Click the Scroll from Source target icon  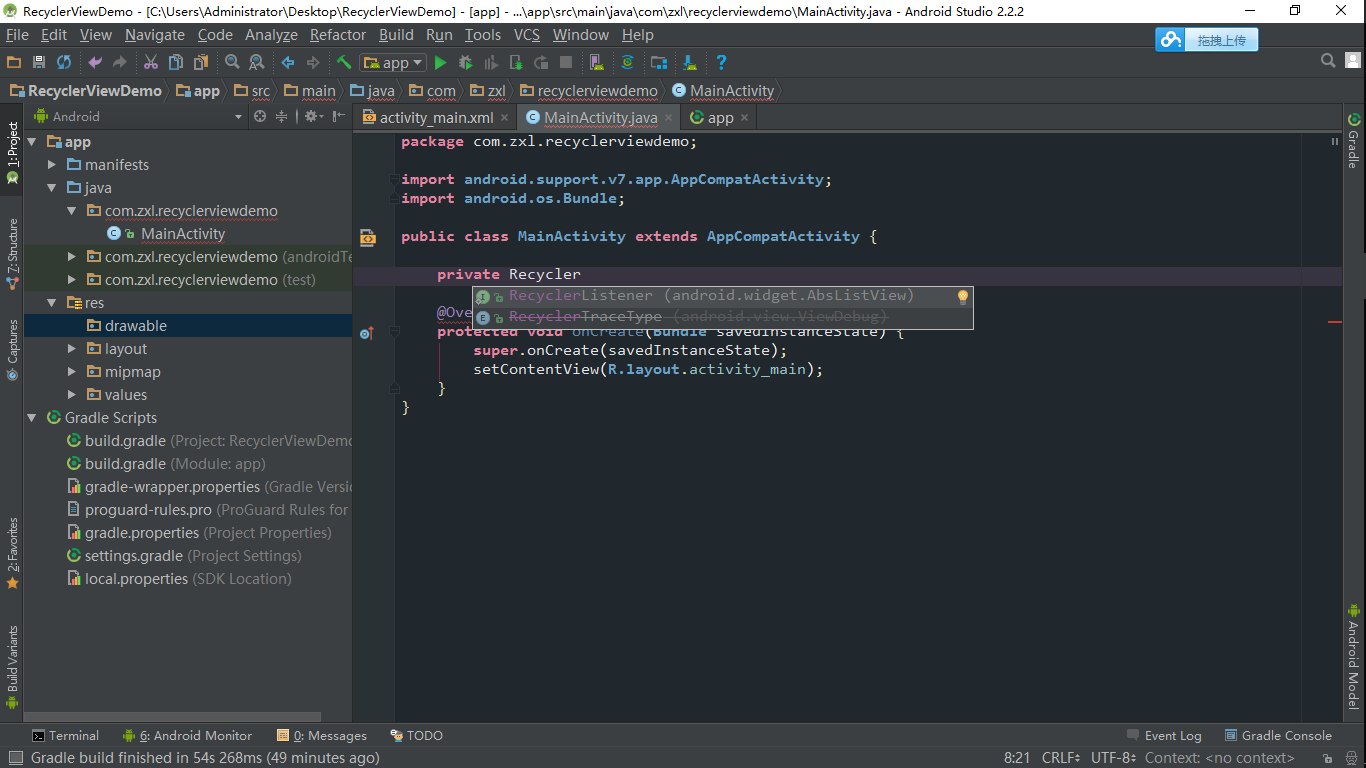coord(260,116)
